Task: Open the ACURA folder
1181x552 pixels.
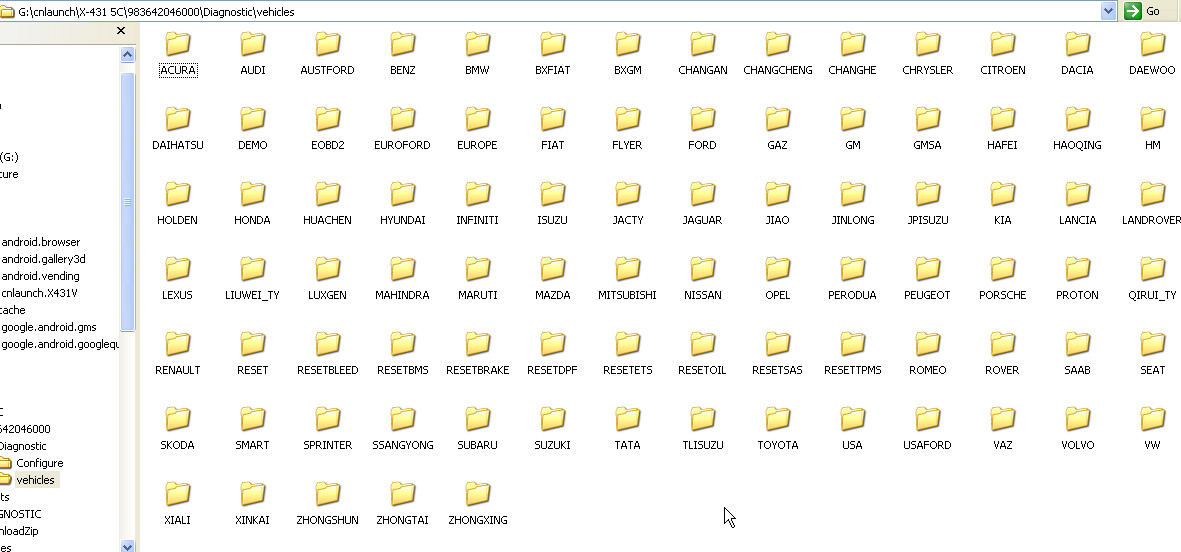Action: pos(178,54)
